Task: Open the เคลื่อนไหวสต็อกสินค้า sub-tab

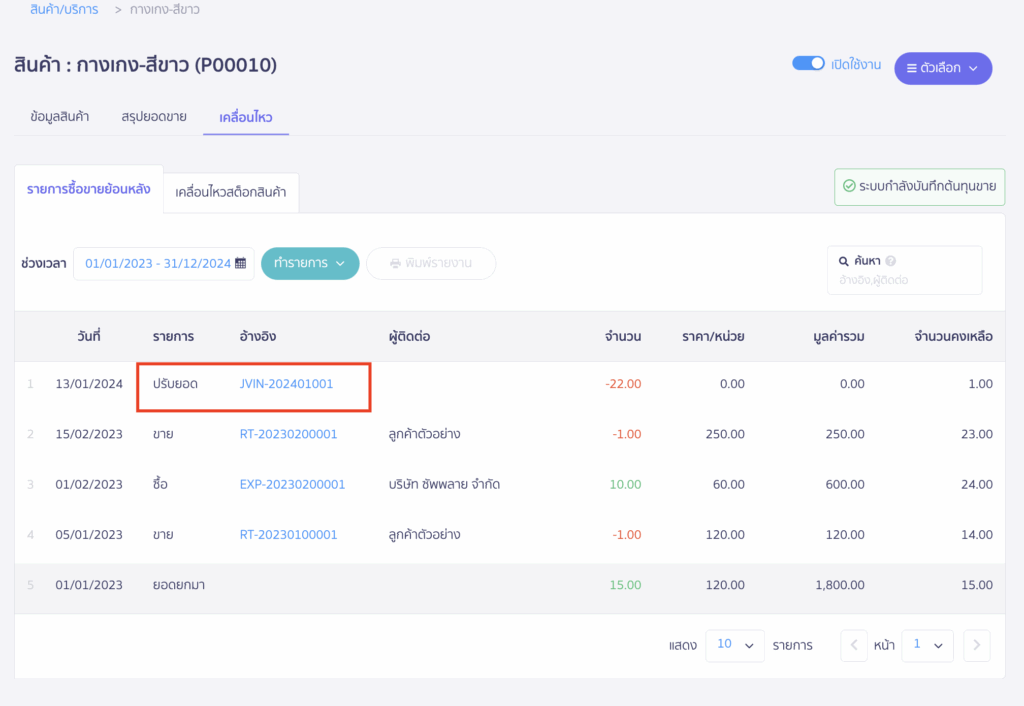Action: [x=231, y=192]
